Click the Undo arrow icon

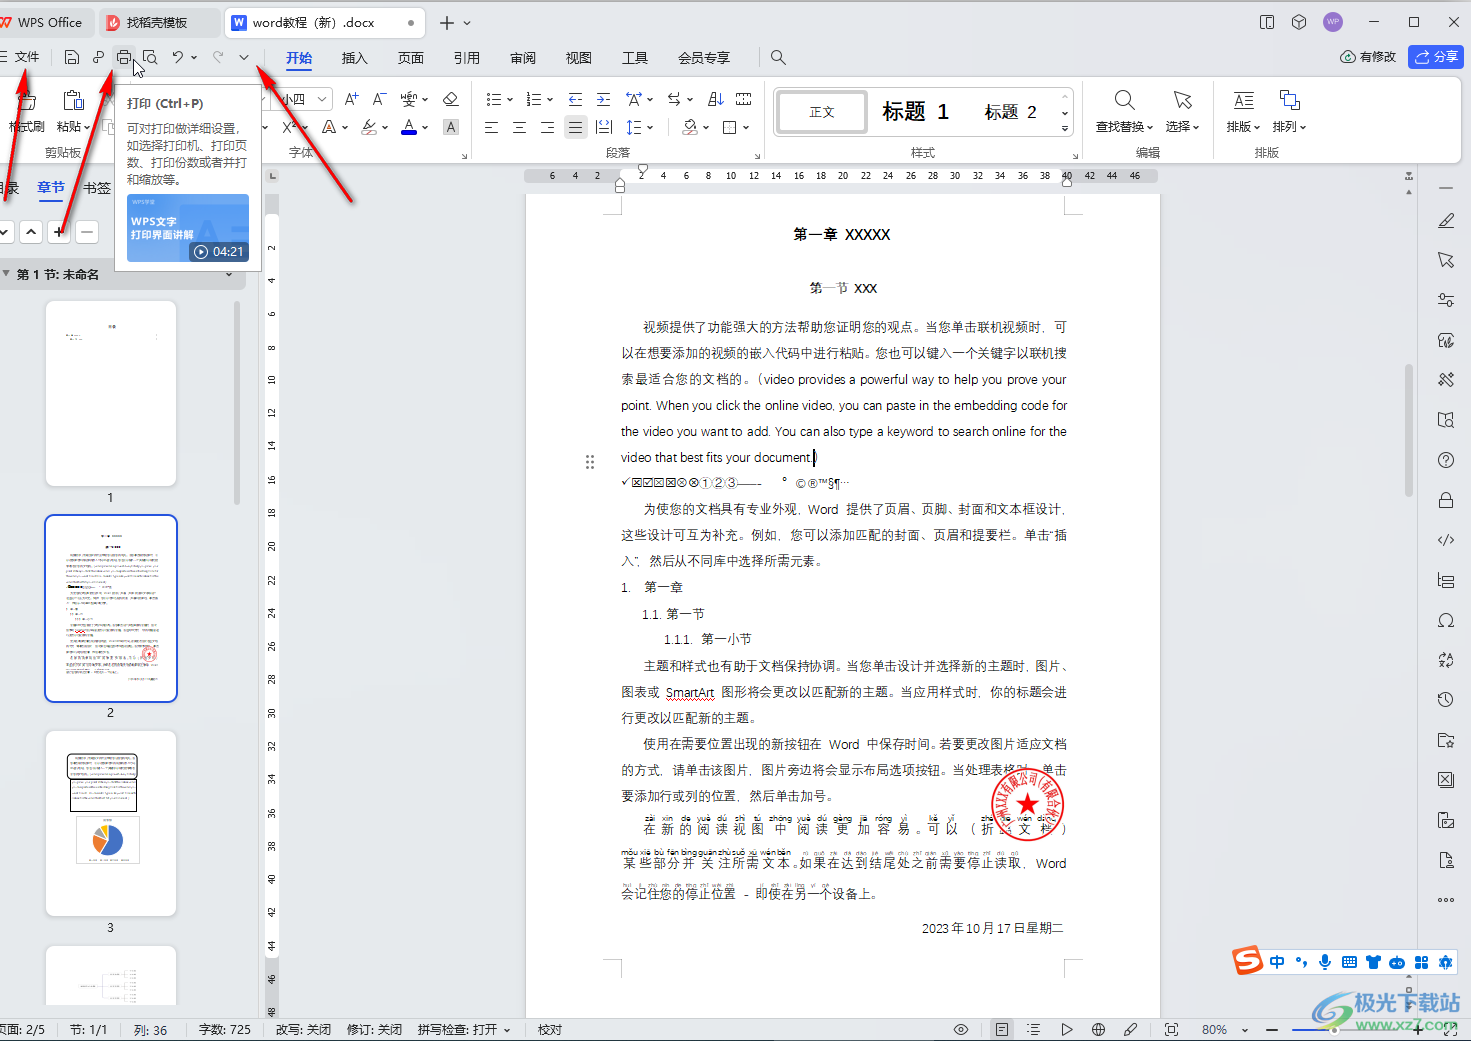pyautogui.click(x=177, y=58)
